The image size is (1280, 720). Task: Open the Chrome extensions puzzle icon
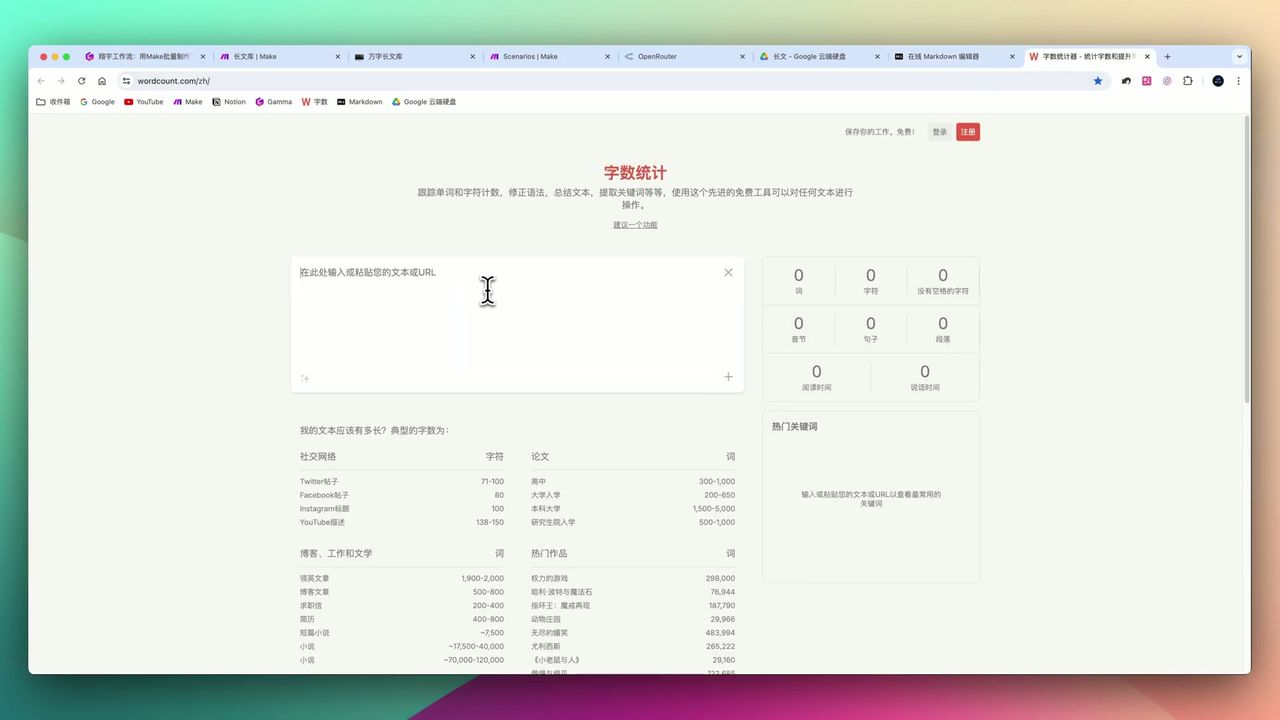pyautogui.click(x=1187, y=80)
